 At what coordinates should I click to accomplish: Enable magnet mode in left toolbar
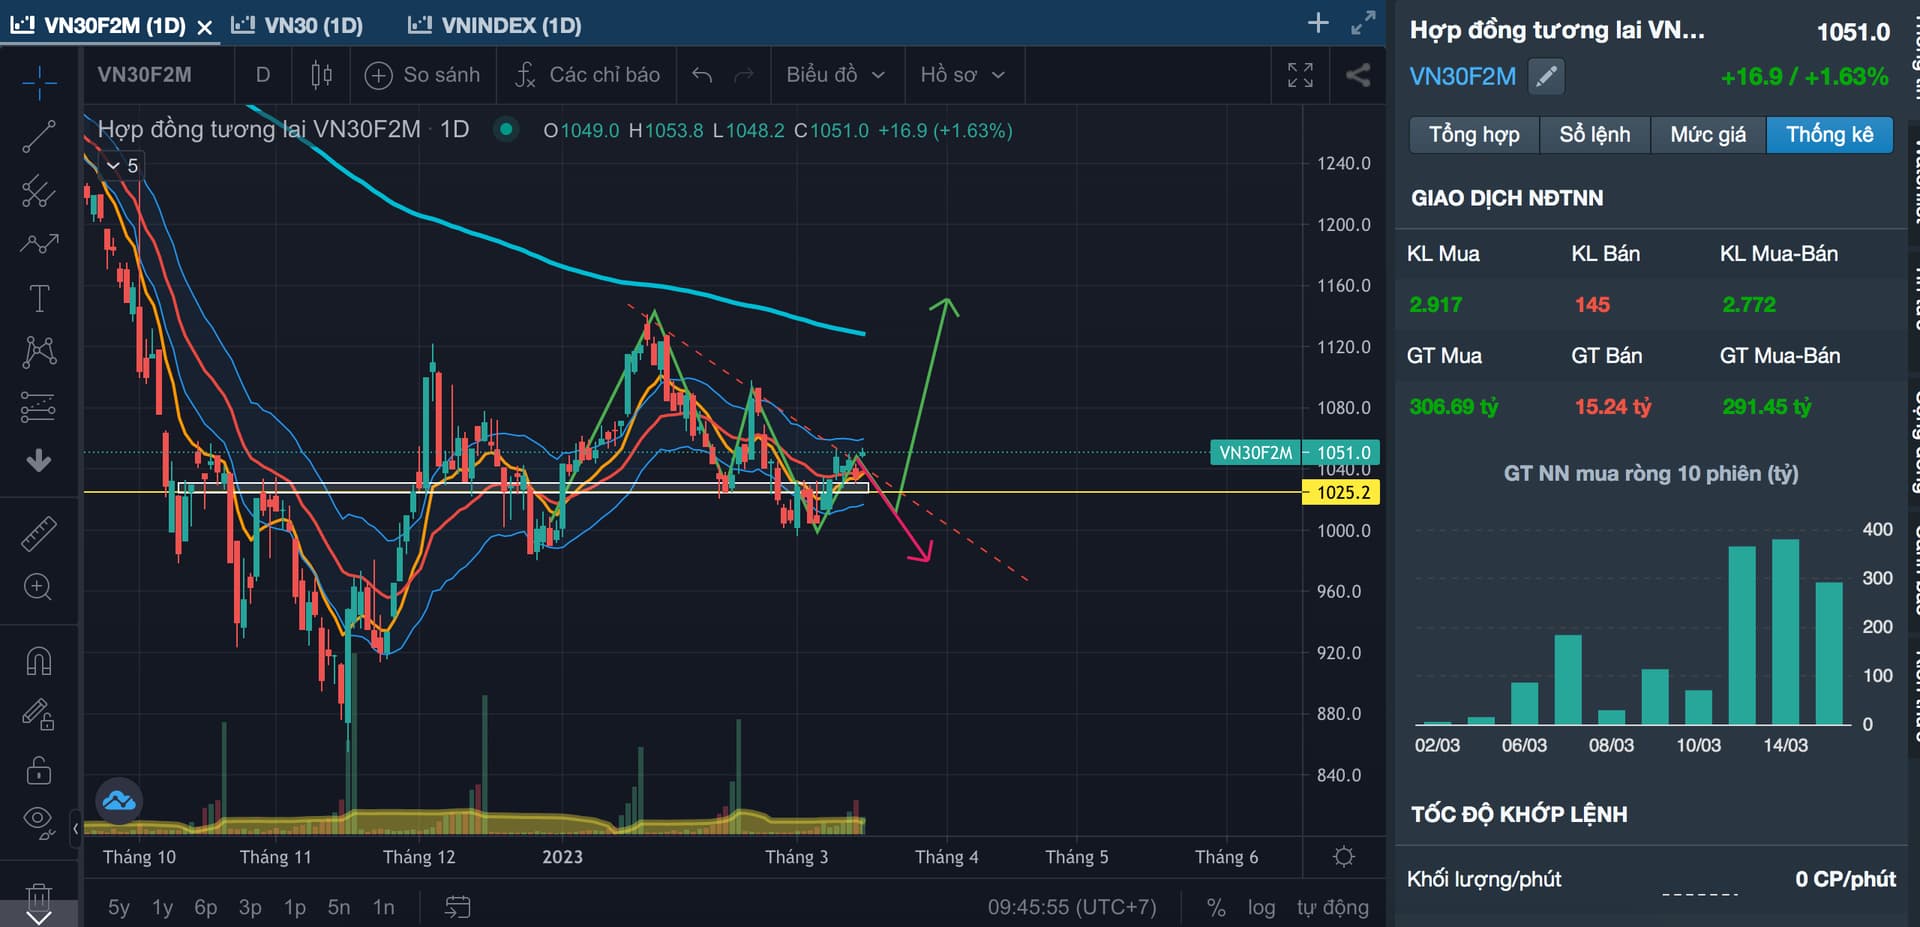(x=39, y=661)
